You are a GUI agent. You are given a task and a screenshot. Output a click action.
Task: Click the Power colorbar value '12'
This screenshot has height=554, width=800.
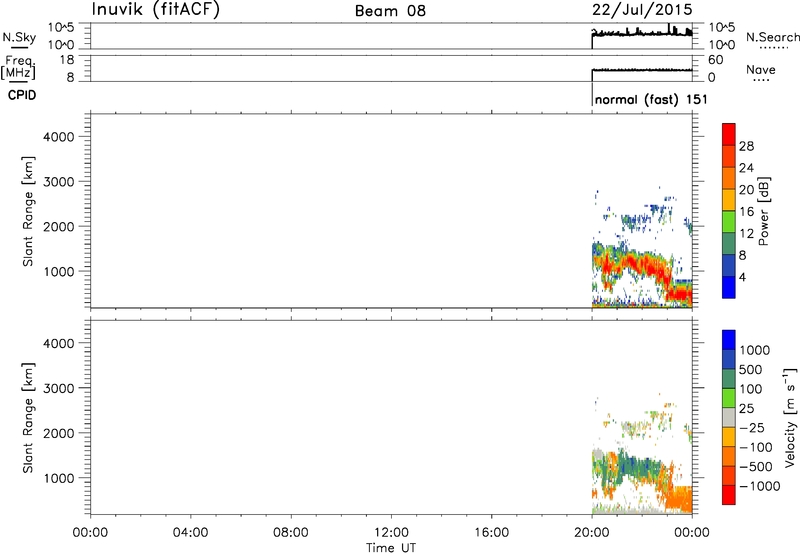[746, 233]
